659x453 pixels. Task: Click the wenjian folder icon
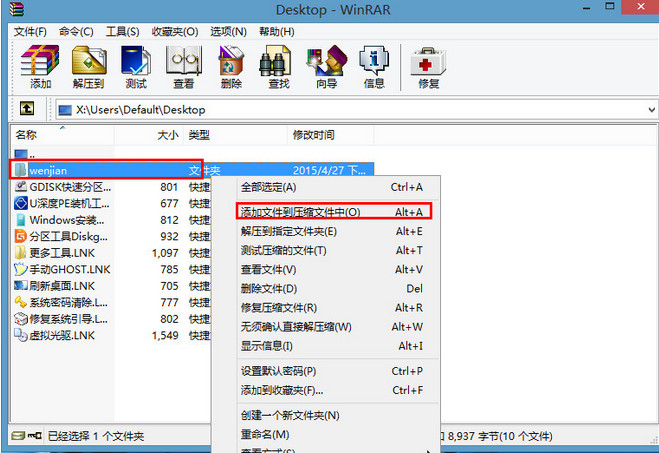click(x=20, y=170)
